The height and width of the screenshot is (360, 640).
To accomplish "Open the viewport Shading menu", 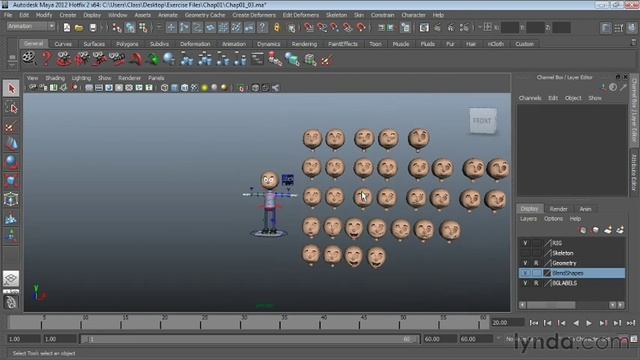I will coord(55,78).
